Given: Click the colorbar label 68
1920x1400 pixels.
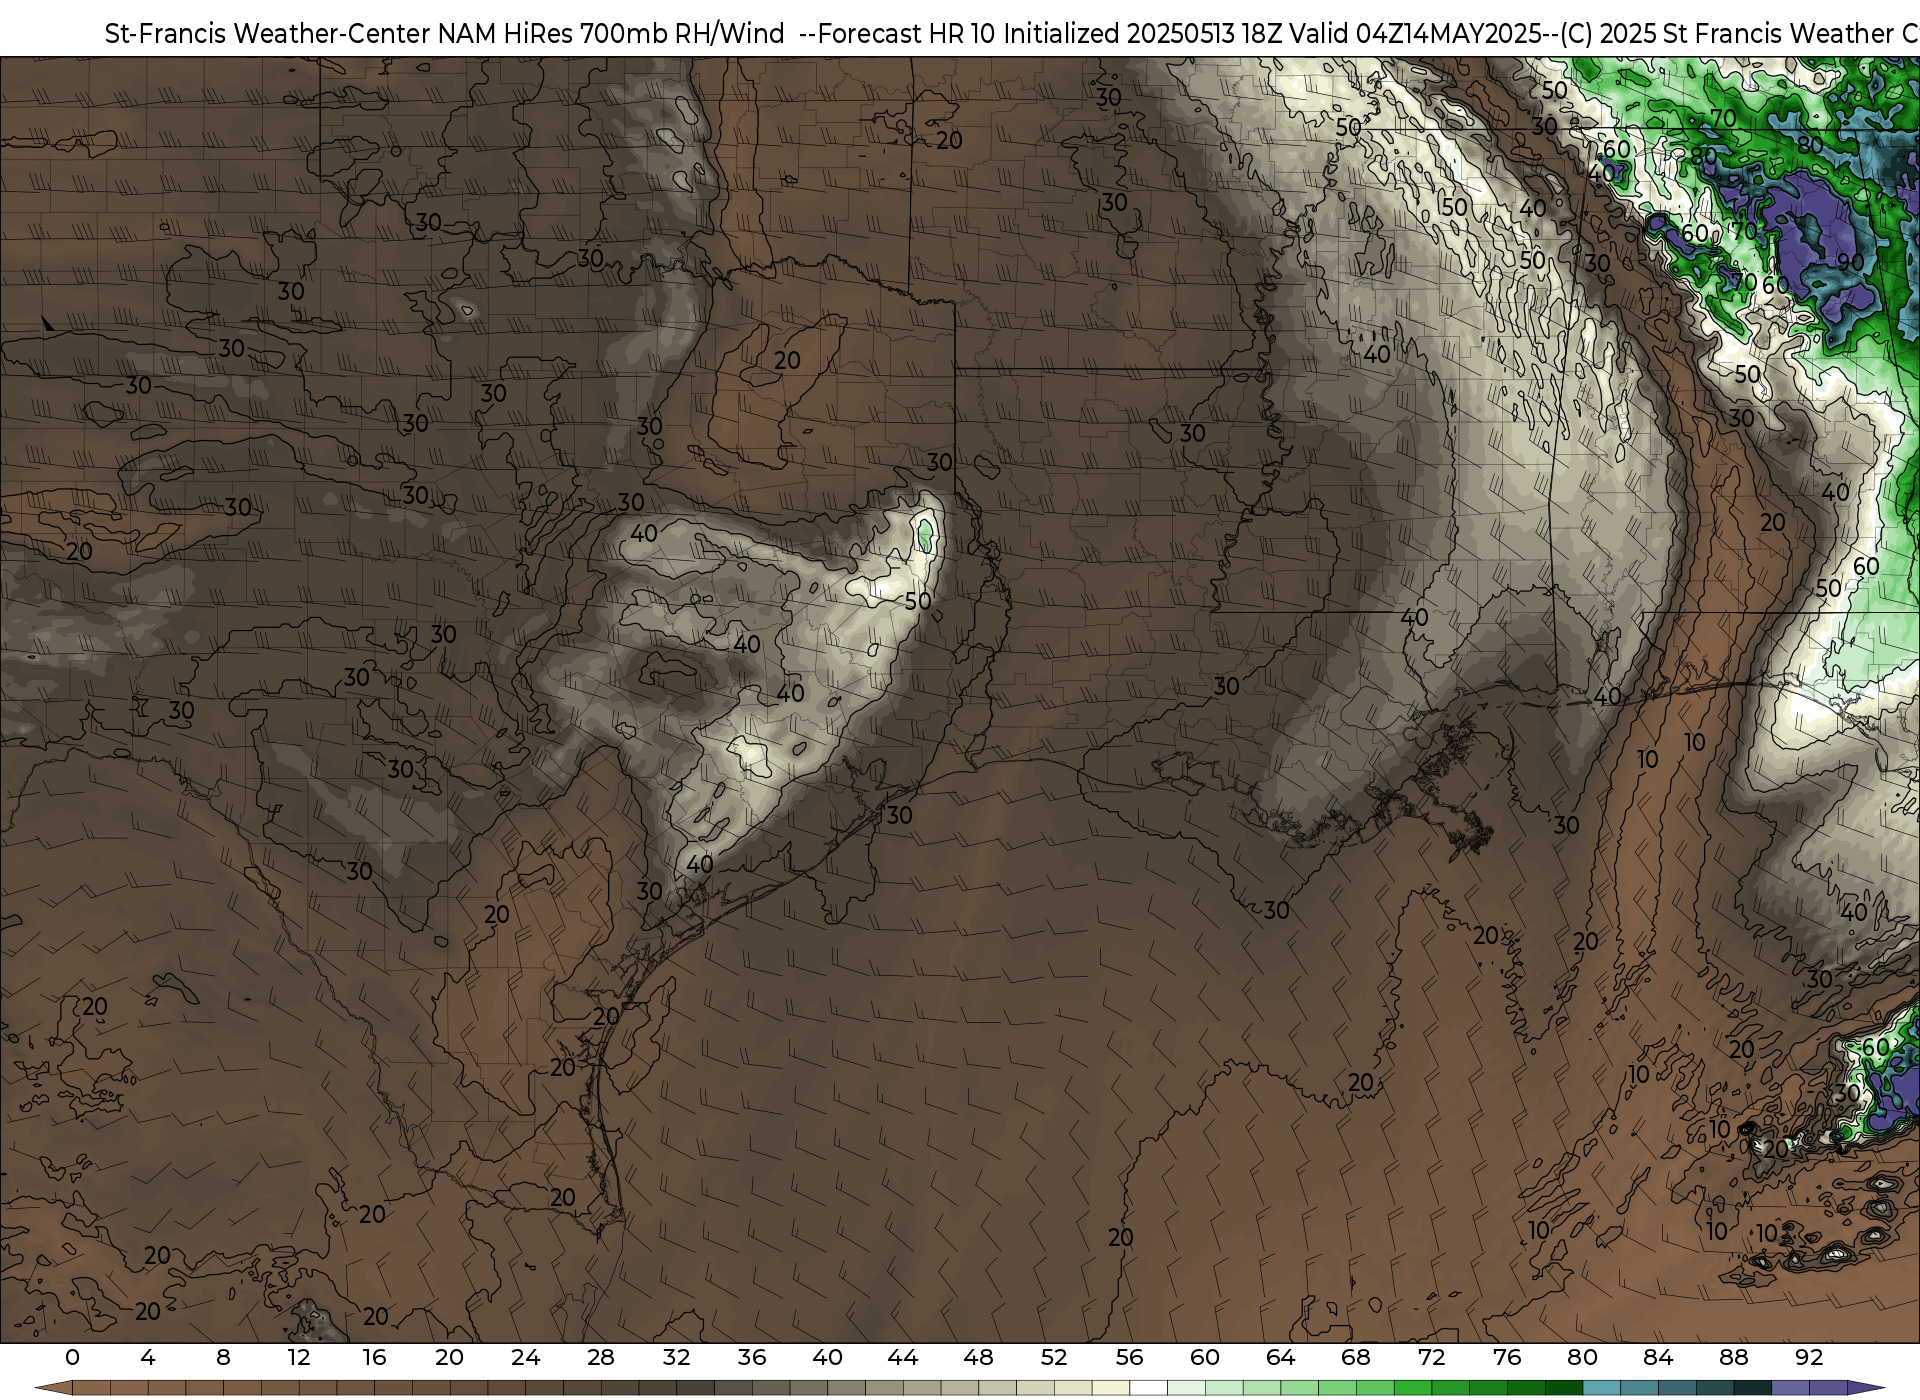Looking at the screenshot, I should [1356, 1358].
